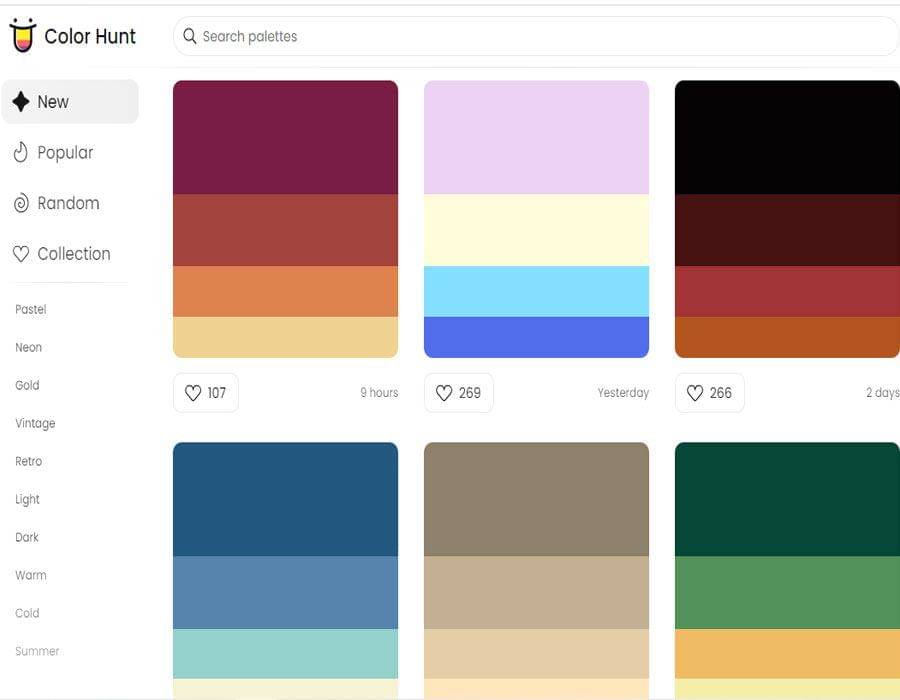Screen dimensions: 900x700
Task: Click the dark maroon top swatch
Action: click(285, 137)
